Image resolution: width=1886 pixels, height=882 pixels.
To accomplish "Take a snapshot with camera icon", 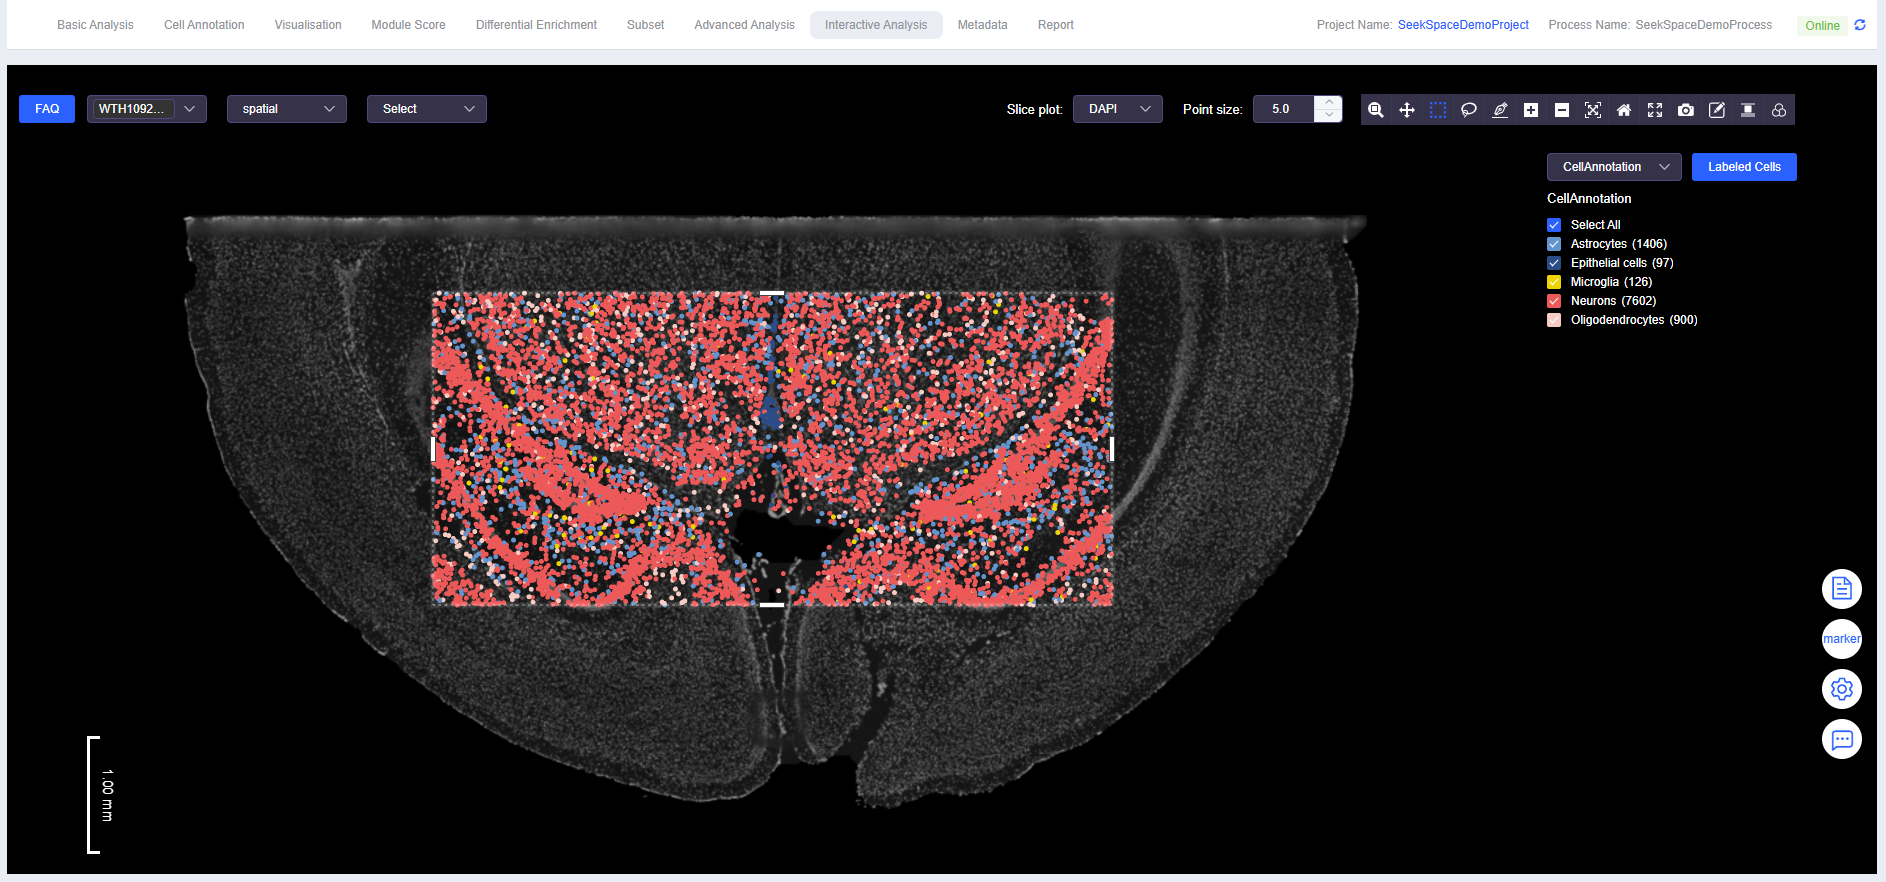I will point(1685,110).
